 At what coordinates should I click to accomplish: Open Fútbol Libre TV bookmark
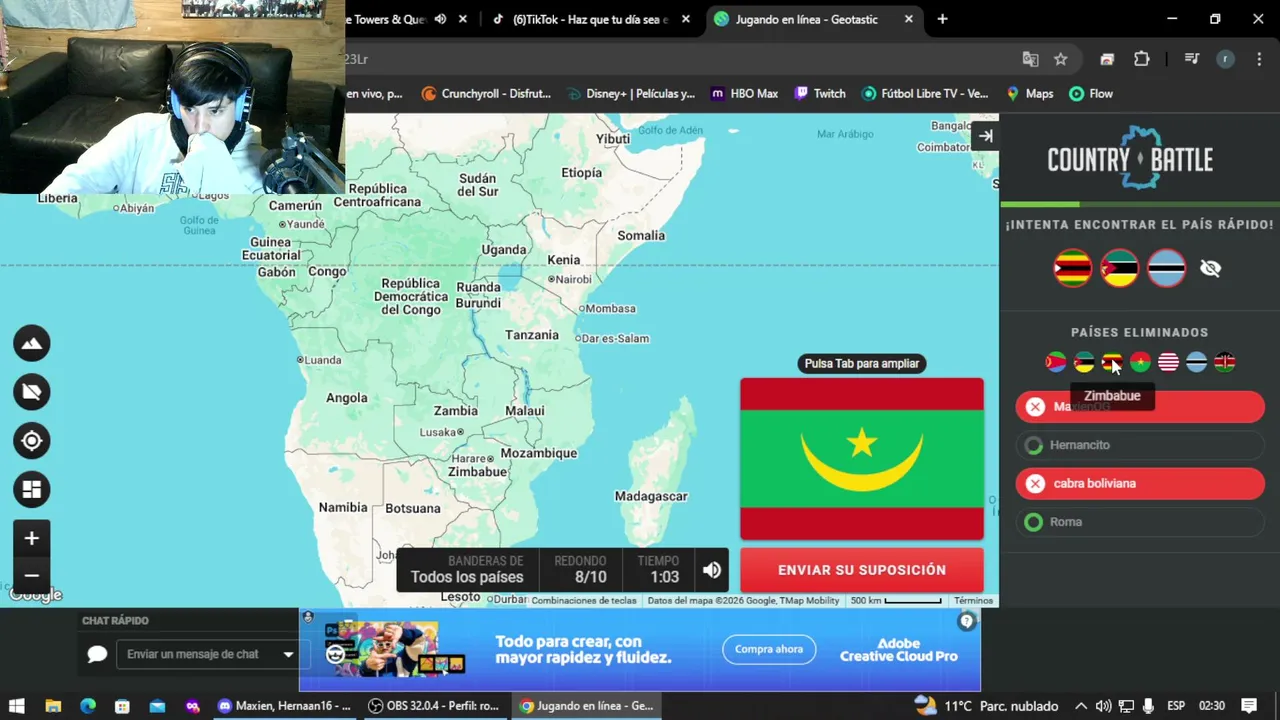point(925,94)
